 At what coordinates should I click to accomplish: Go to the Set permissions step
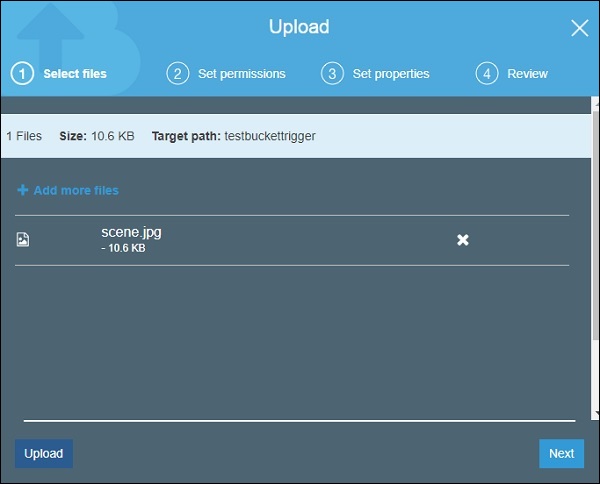pyautogui.click(x=241, y=74)
